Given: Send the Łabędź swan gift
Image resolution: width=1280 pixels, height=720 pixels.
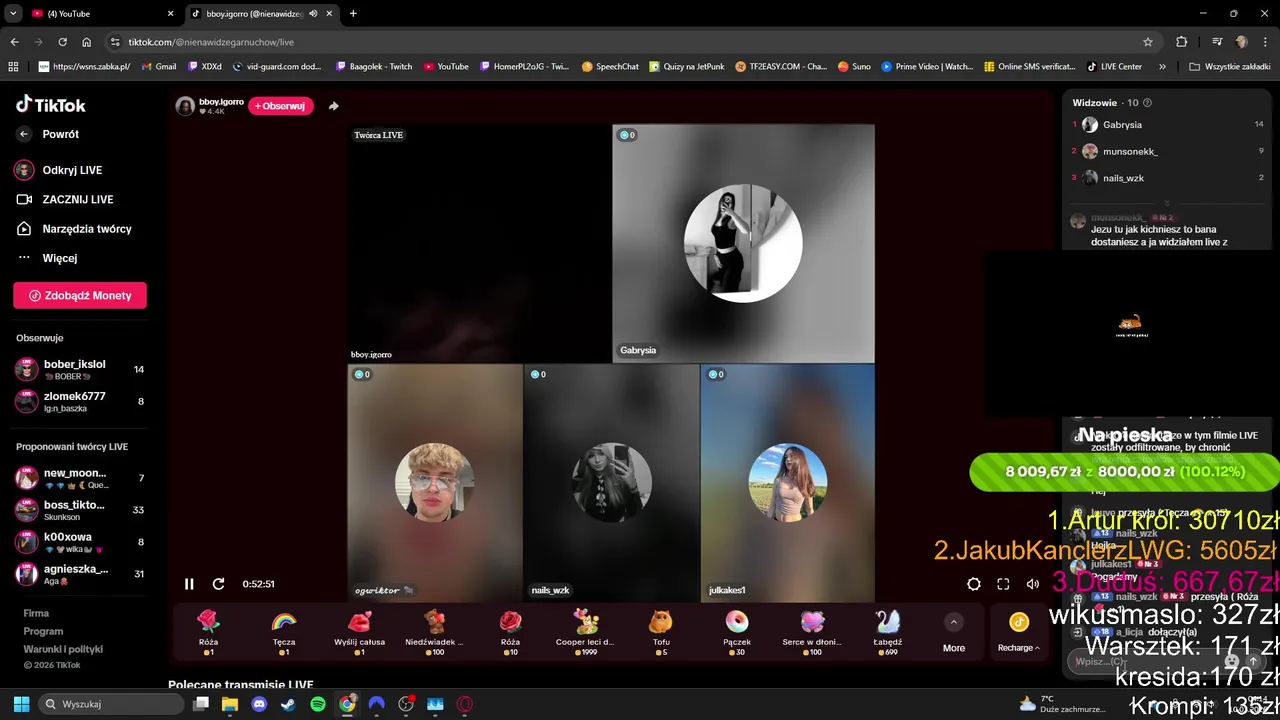Looking at the screenshot, I should [x=887, y=632].
